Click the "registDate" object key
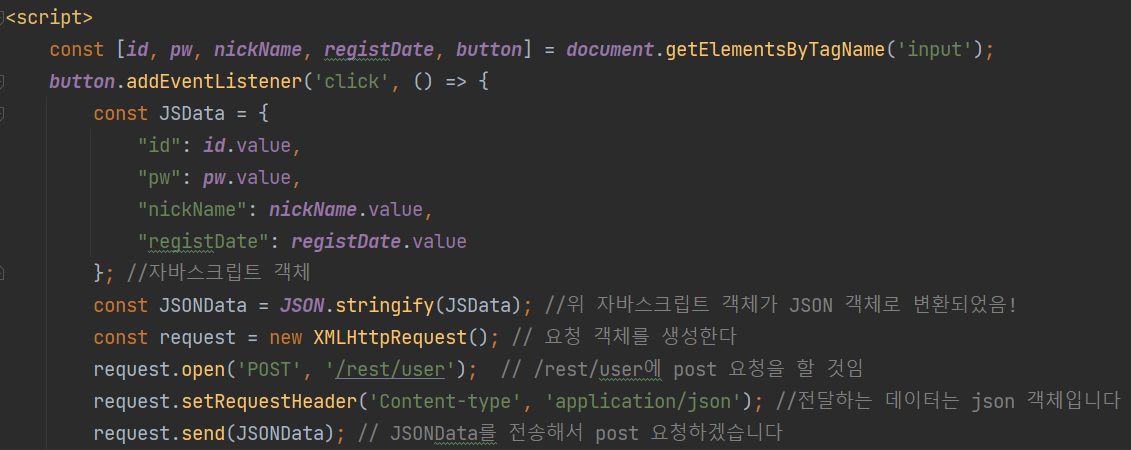Screen dimensions: 1131x450 tap(203, 241)
